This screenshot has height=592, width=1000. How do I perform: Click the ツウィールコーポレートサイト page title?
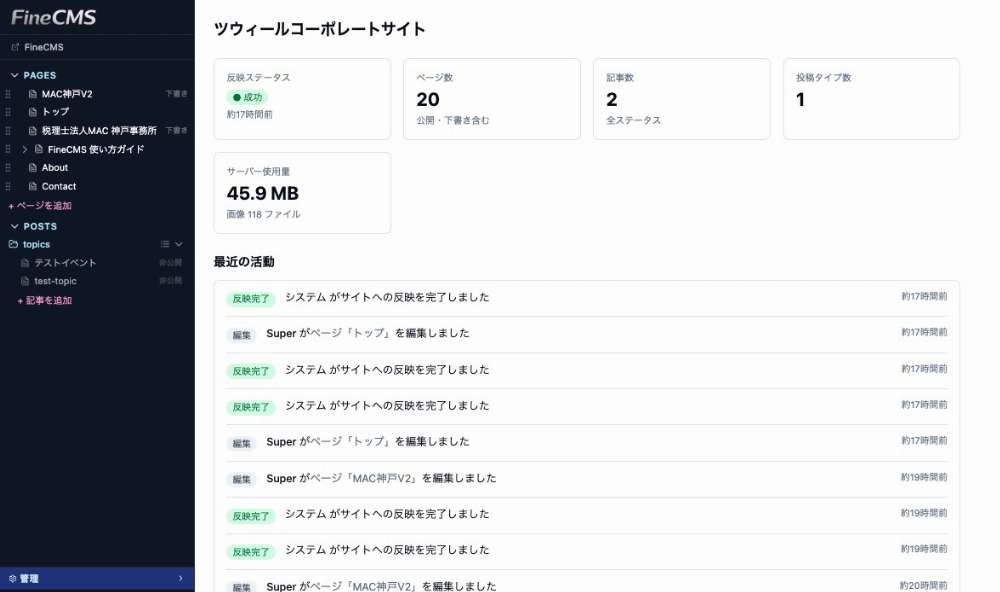pyautogui.click(x=320, y=29)
